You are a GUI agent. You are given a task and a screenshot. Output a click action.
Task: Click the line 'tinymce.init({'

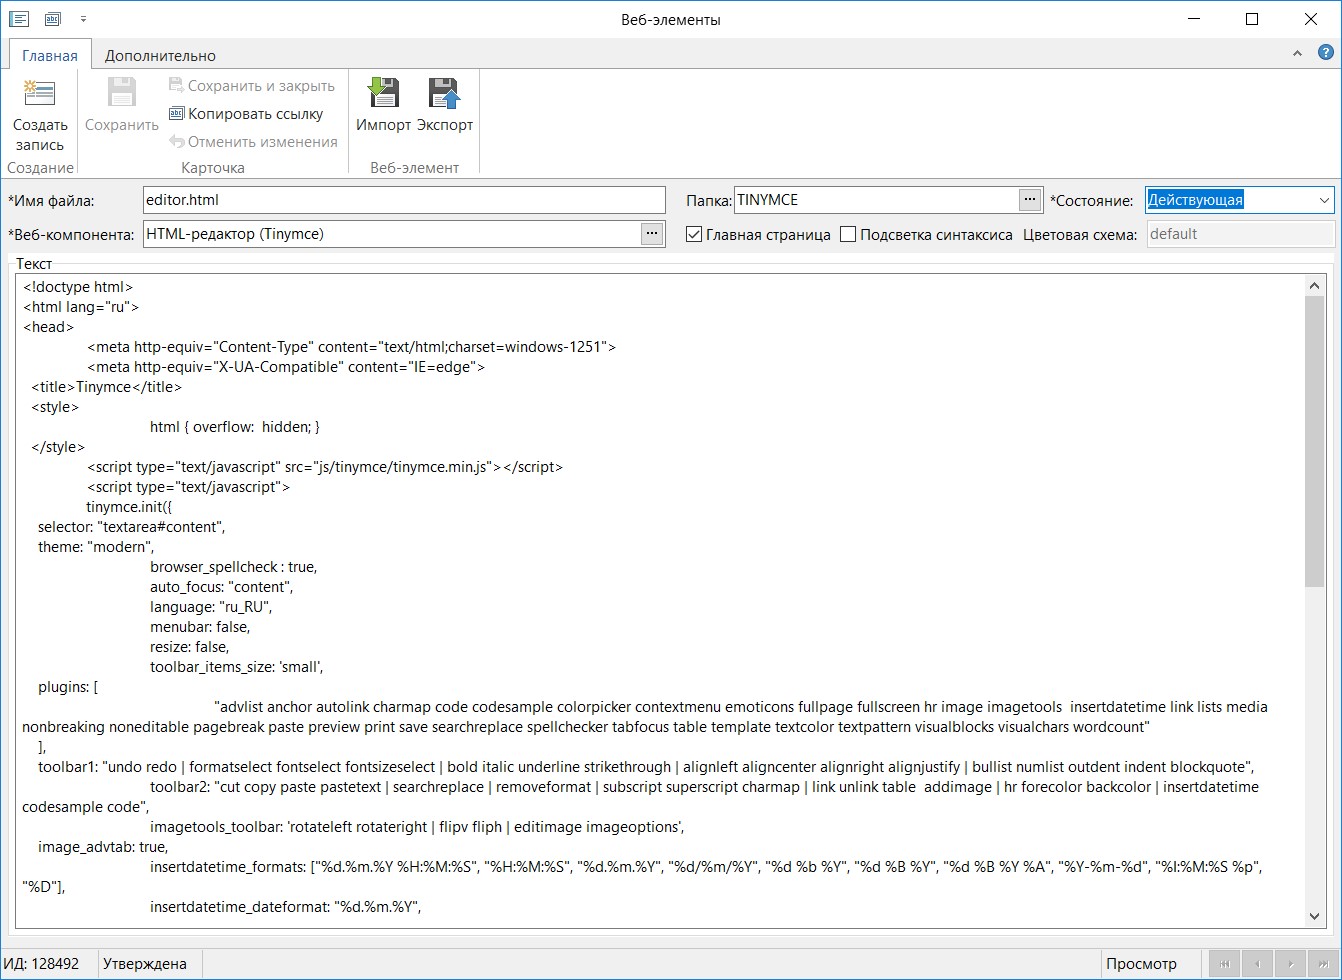click(x=129, y=507)
